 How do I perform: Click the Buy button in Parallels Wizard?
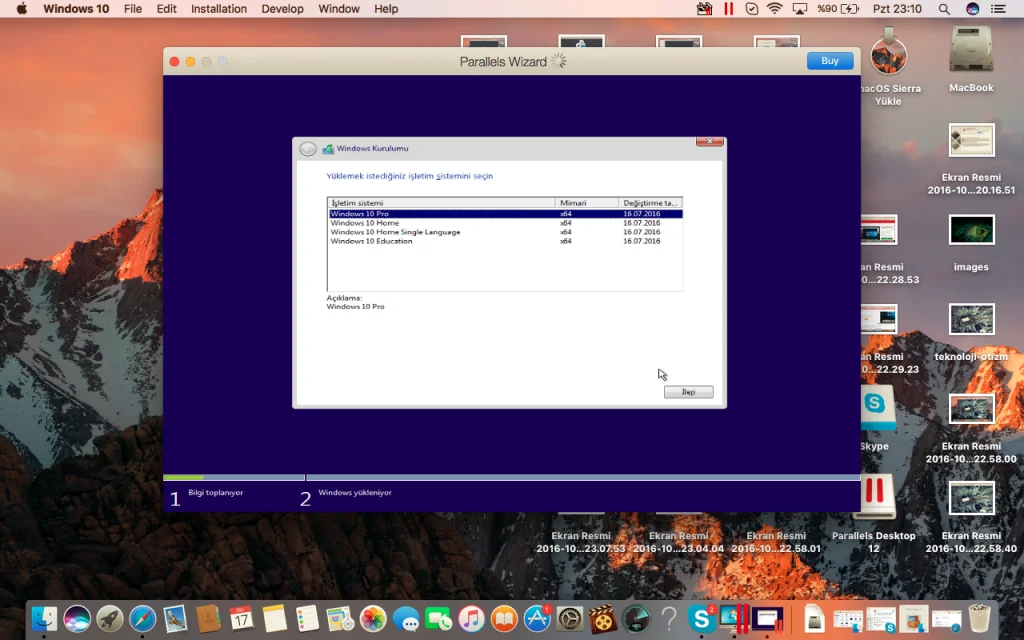click(x=829, y=61)
